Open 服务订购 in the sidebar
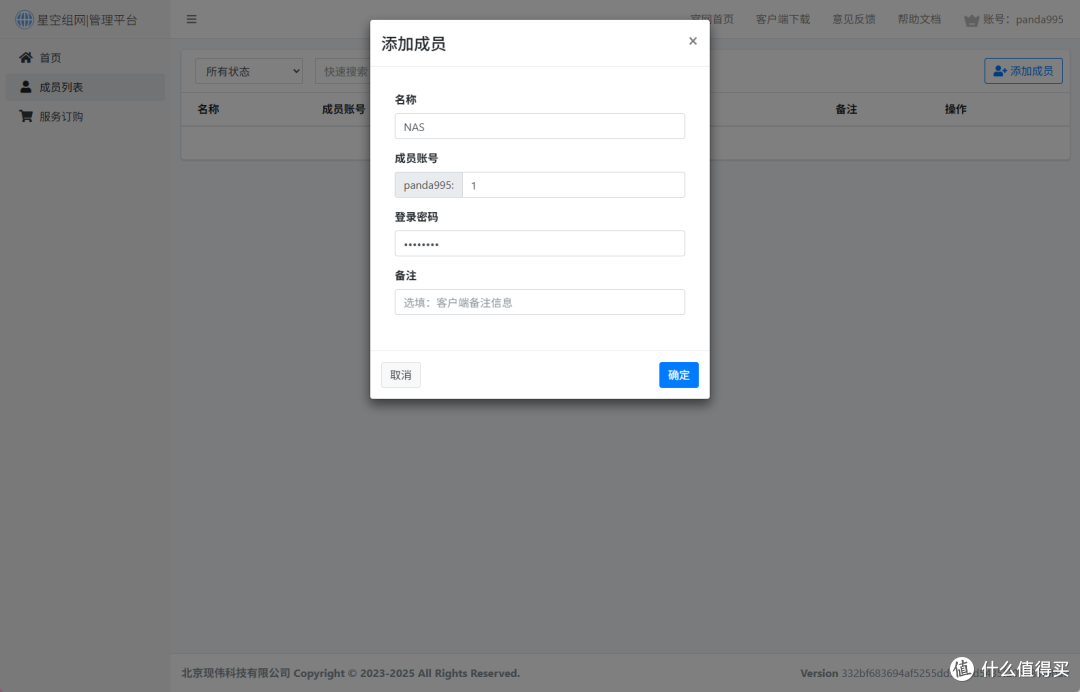This screenshot has height=692, width=1080. tap(85, 116)
